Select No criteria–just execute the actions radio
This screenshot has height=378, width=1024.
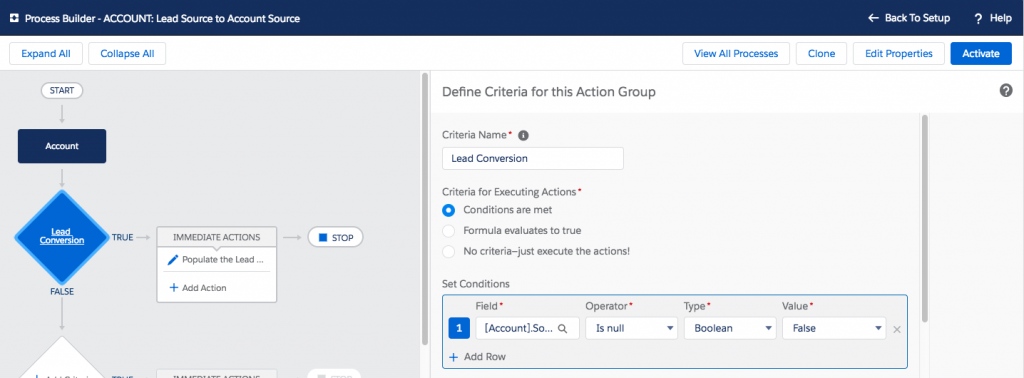(448, 251)
